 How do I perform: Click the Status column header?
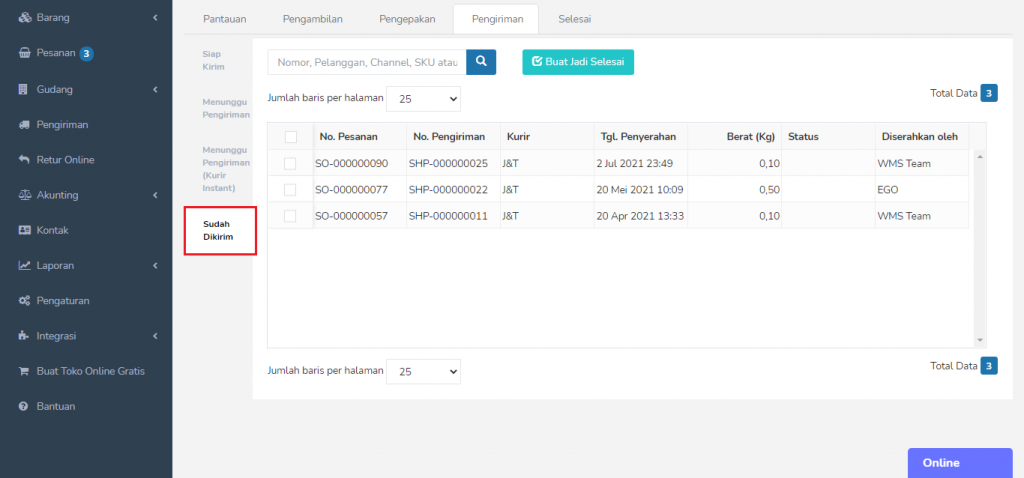tap(803, 136)
